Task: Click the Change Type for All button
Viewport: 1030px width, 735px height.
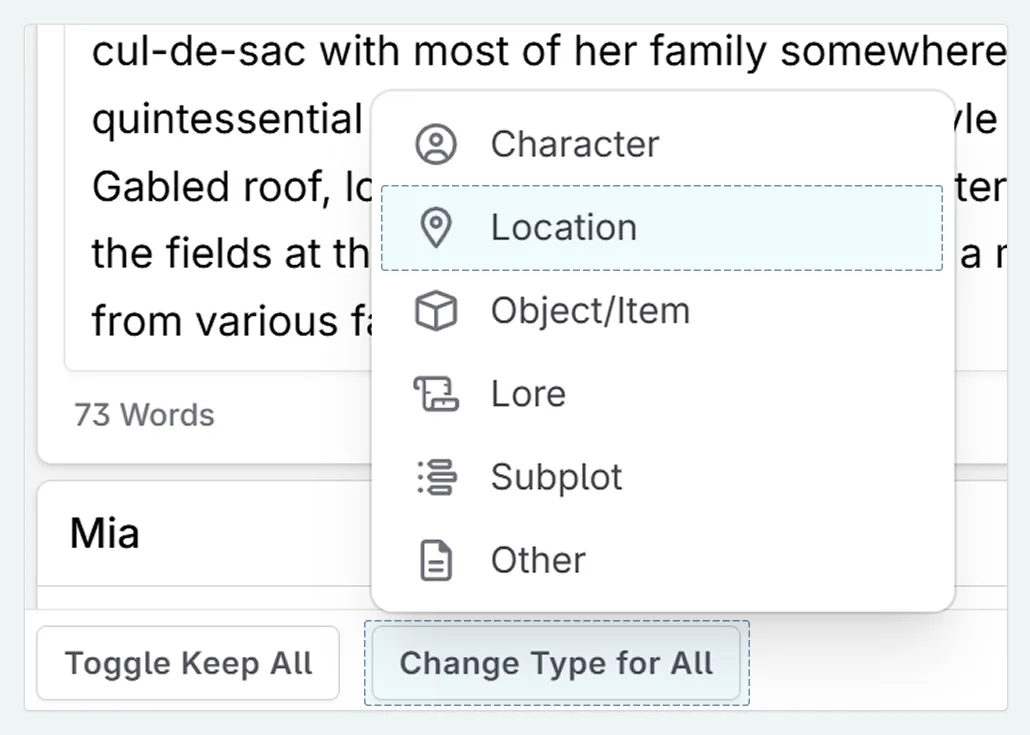Action: (557, 662)
